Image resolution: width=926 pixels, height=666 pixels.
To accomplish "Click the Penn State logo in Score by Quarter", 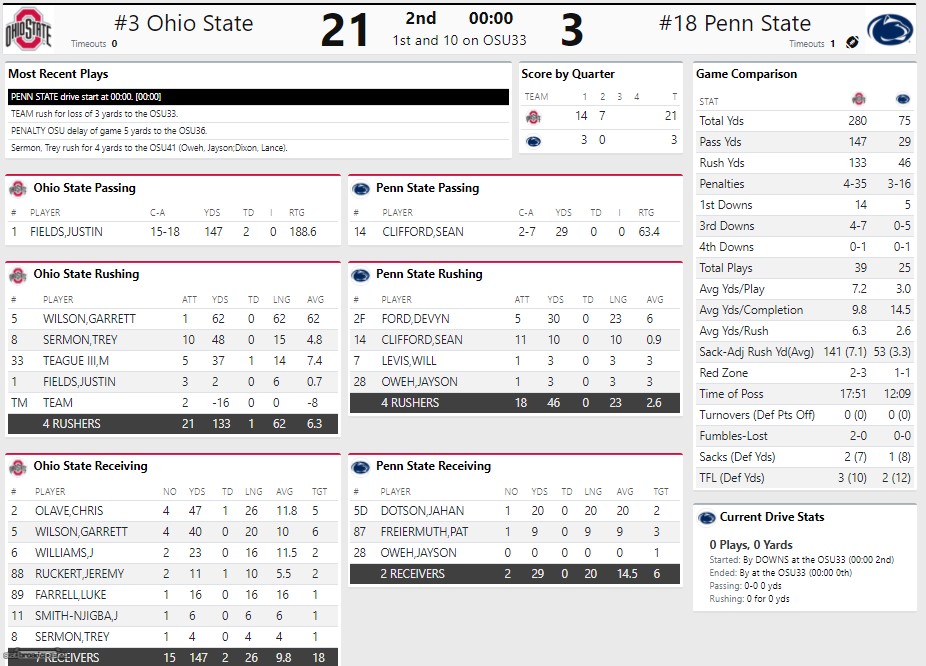I will 533,141.
